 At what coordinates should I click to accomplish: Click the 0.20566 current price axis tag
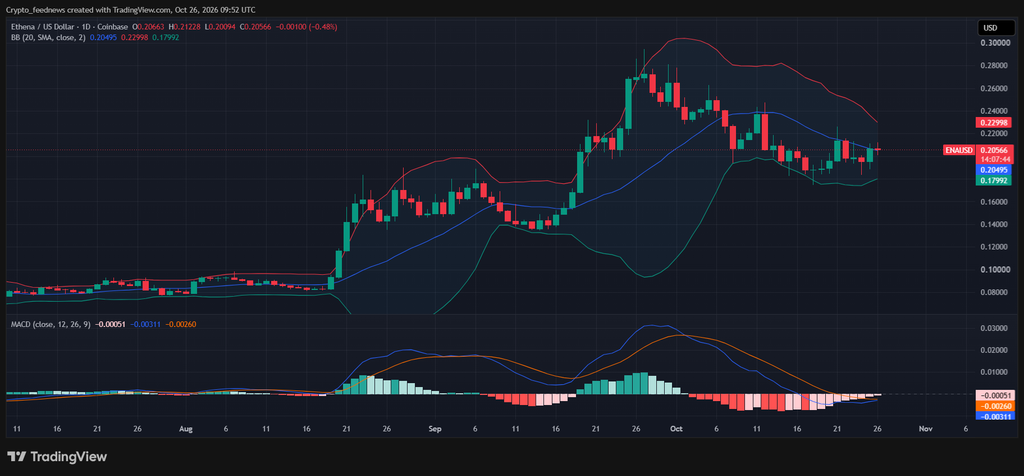[x=994, y=150]
